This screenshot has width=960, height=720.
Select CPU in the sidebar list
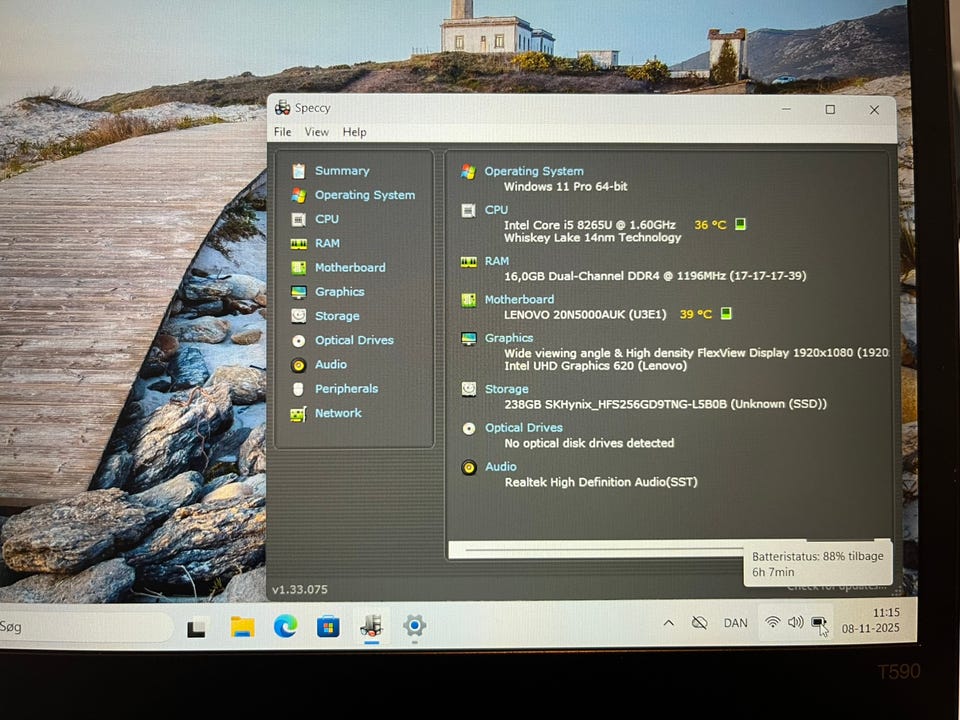tap(327, 219)
